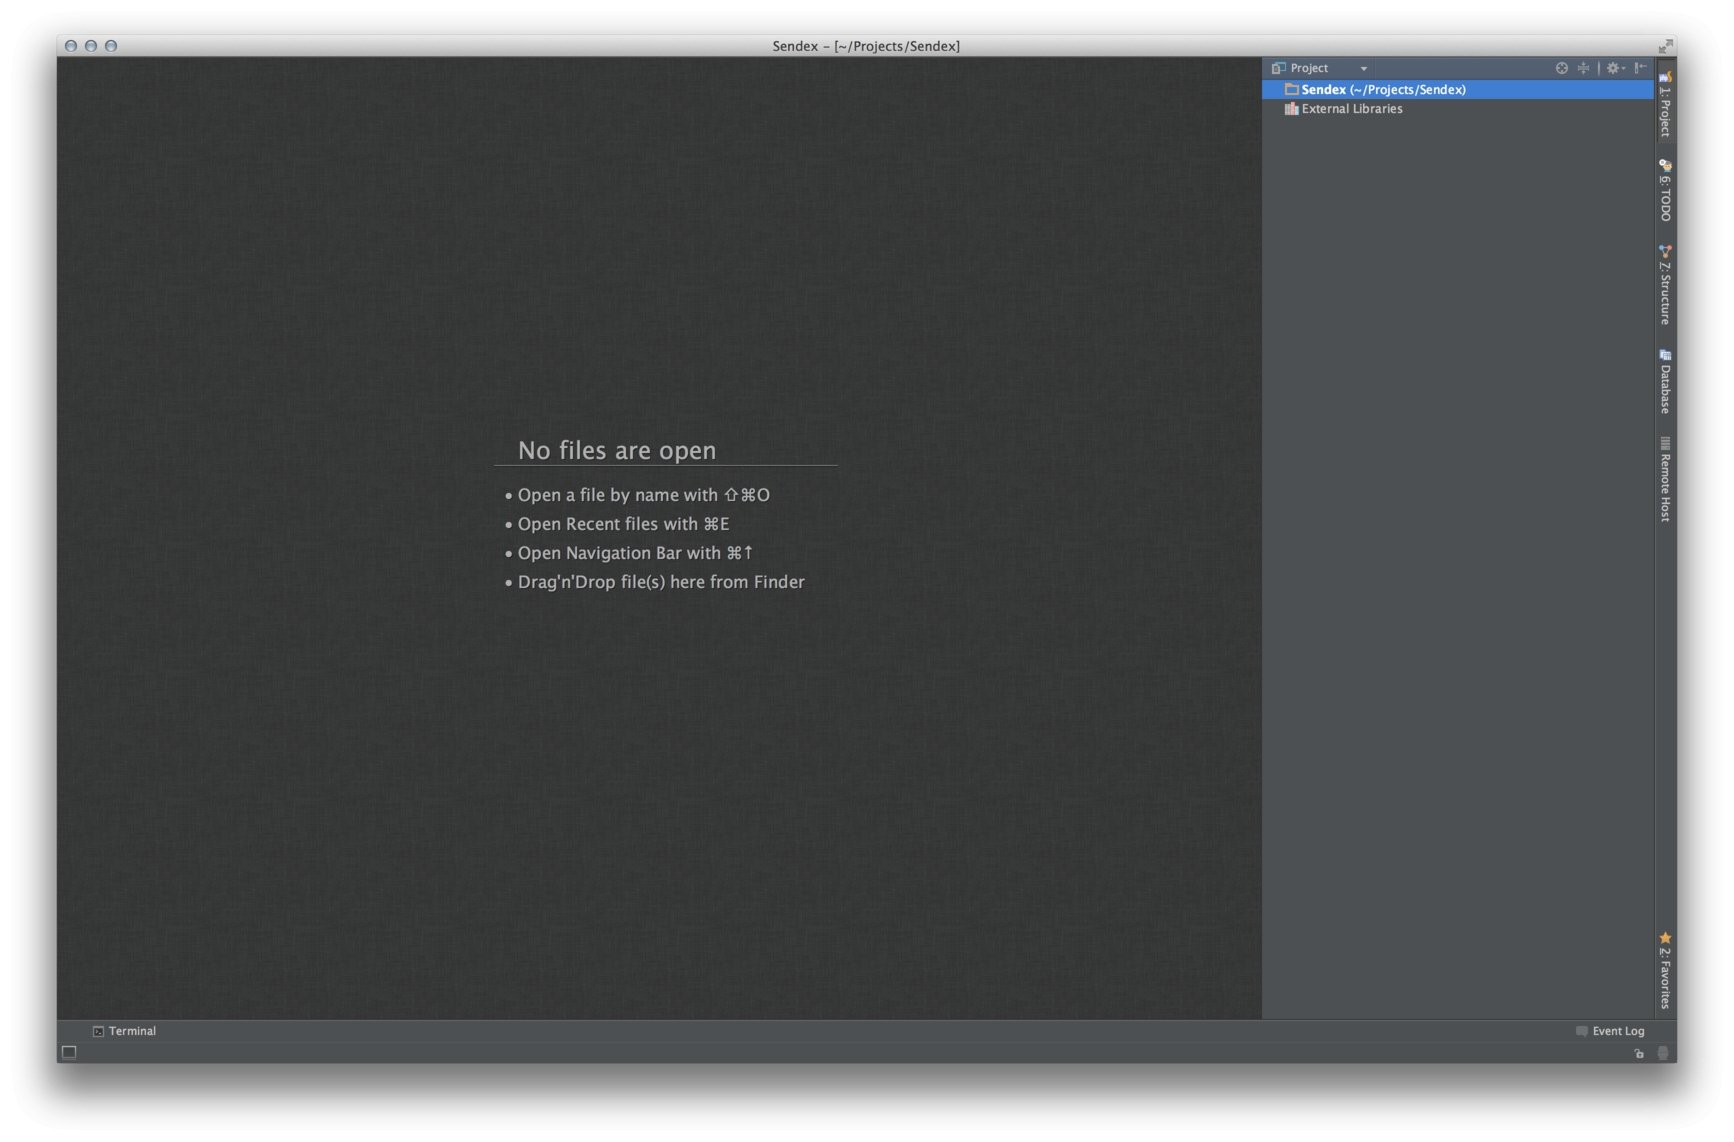
Task: Click the full-screen arrows in title bar
Action: 1665,46
